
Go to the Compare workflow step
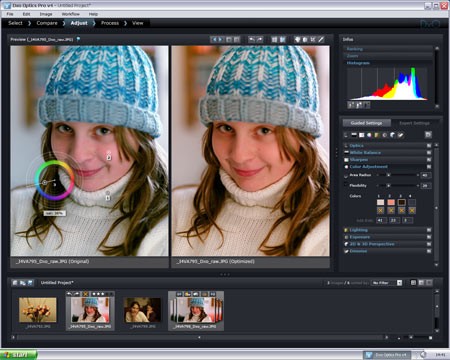(47, 23)
